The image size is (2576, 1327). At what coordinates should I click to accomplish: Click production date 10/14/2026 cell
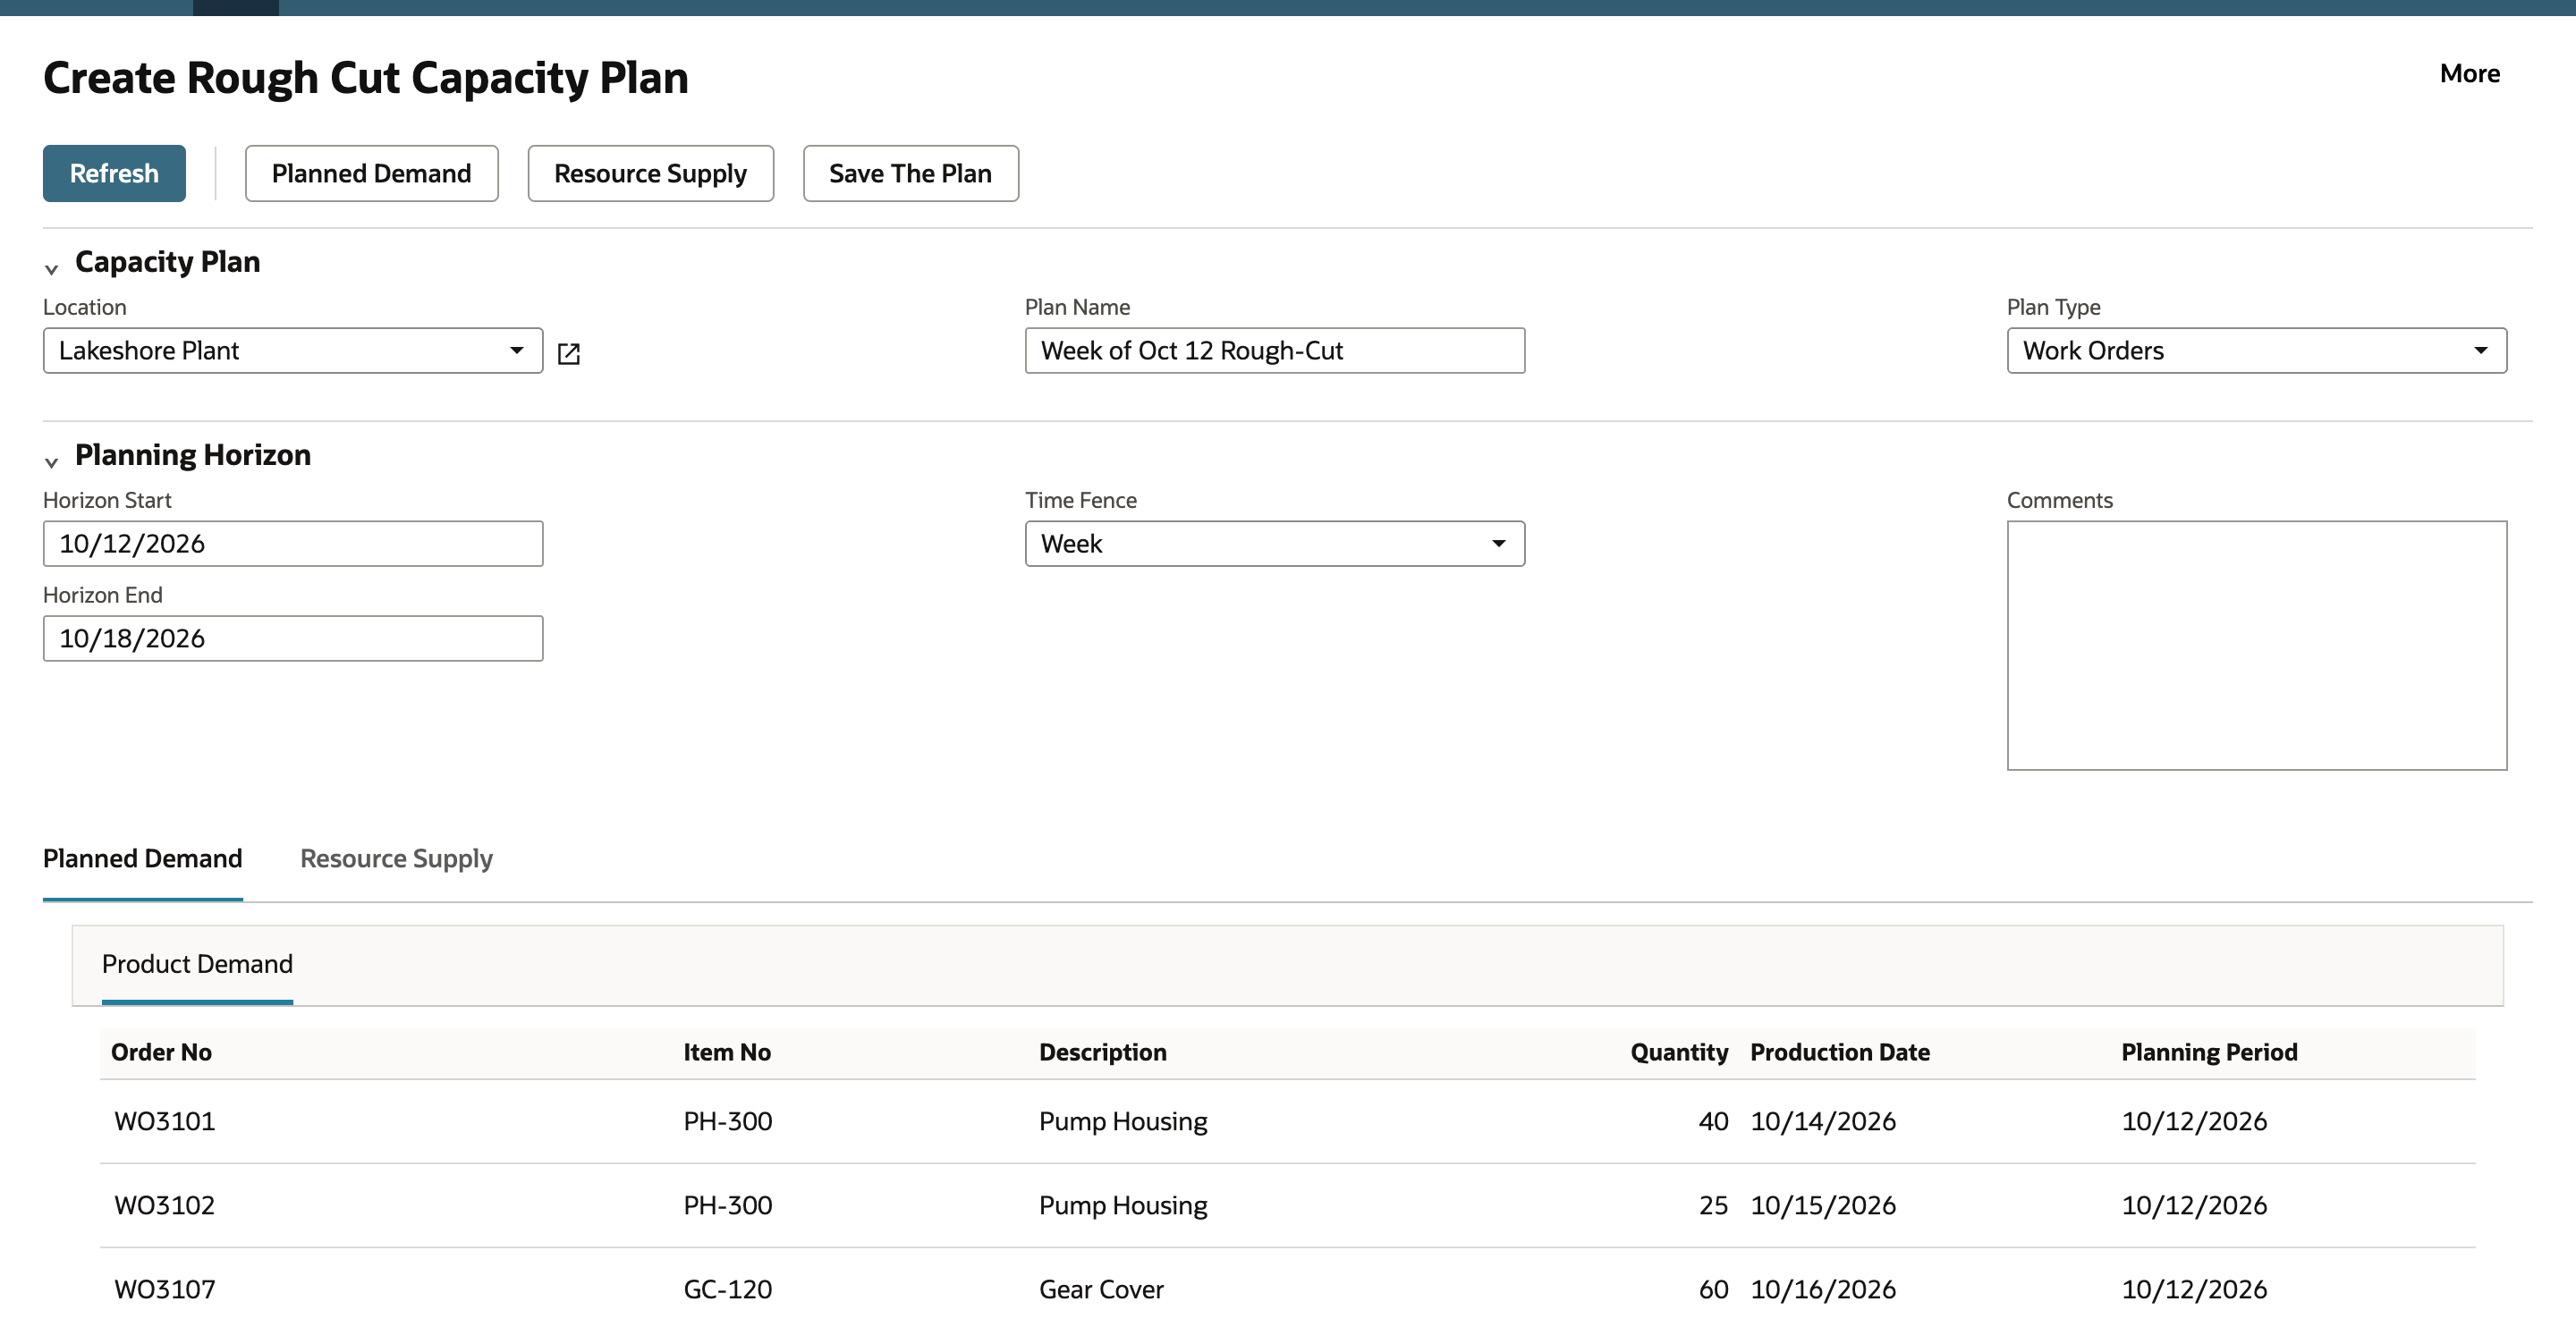pyautogui.click(x=1822, y=1121)
